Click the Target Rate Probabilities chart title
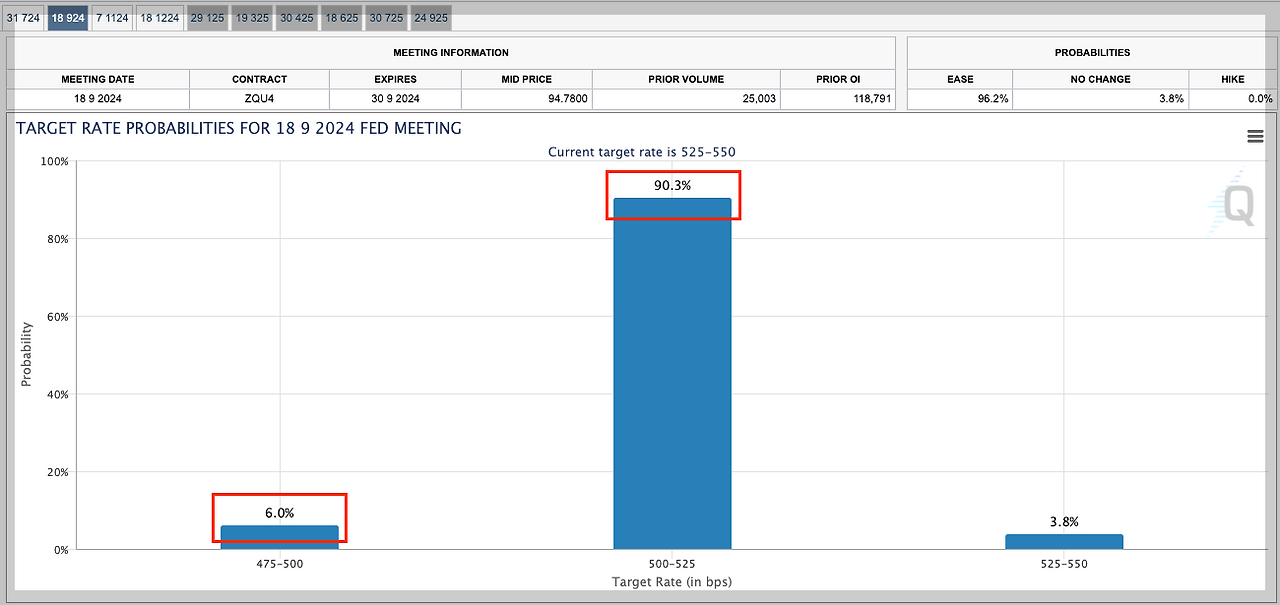Image resolution: width=1280 pixels, height=605 pixels. click(239, 128)
